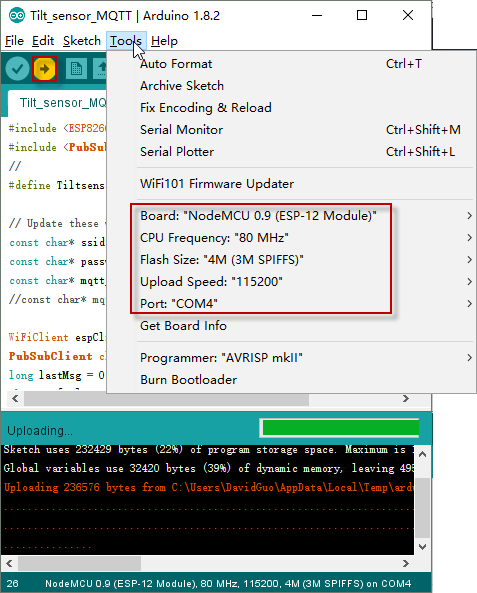This screenshot has height=593, width=477.
Task: Click the New sketch toolbar icon
Action: (x=76, y=68)
